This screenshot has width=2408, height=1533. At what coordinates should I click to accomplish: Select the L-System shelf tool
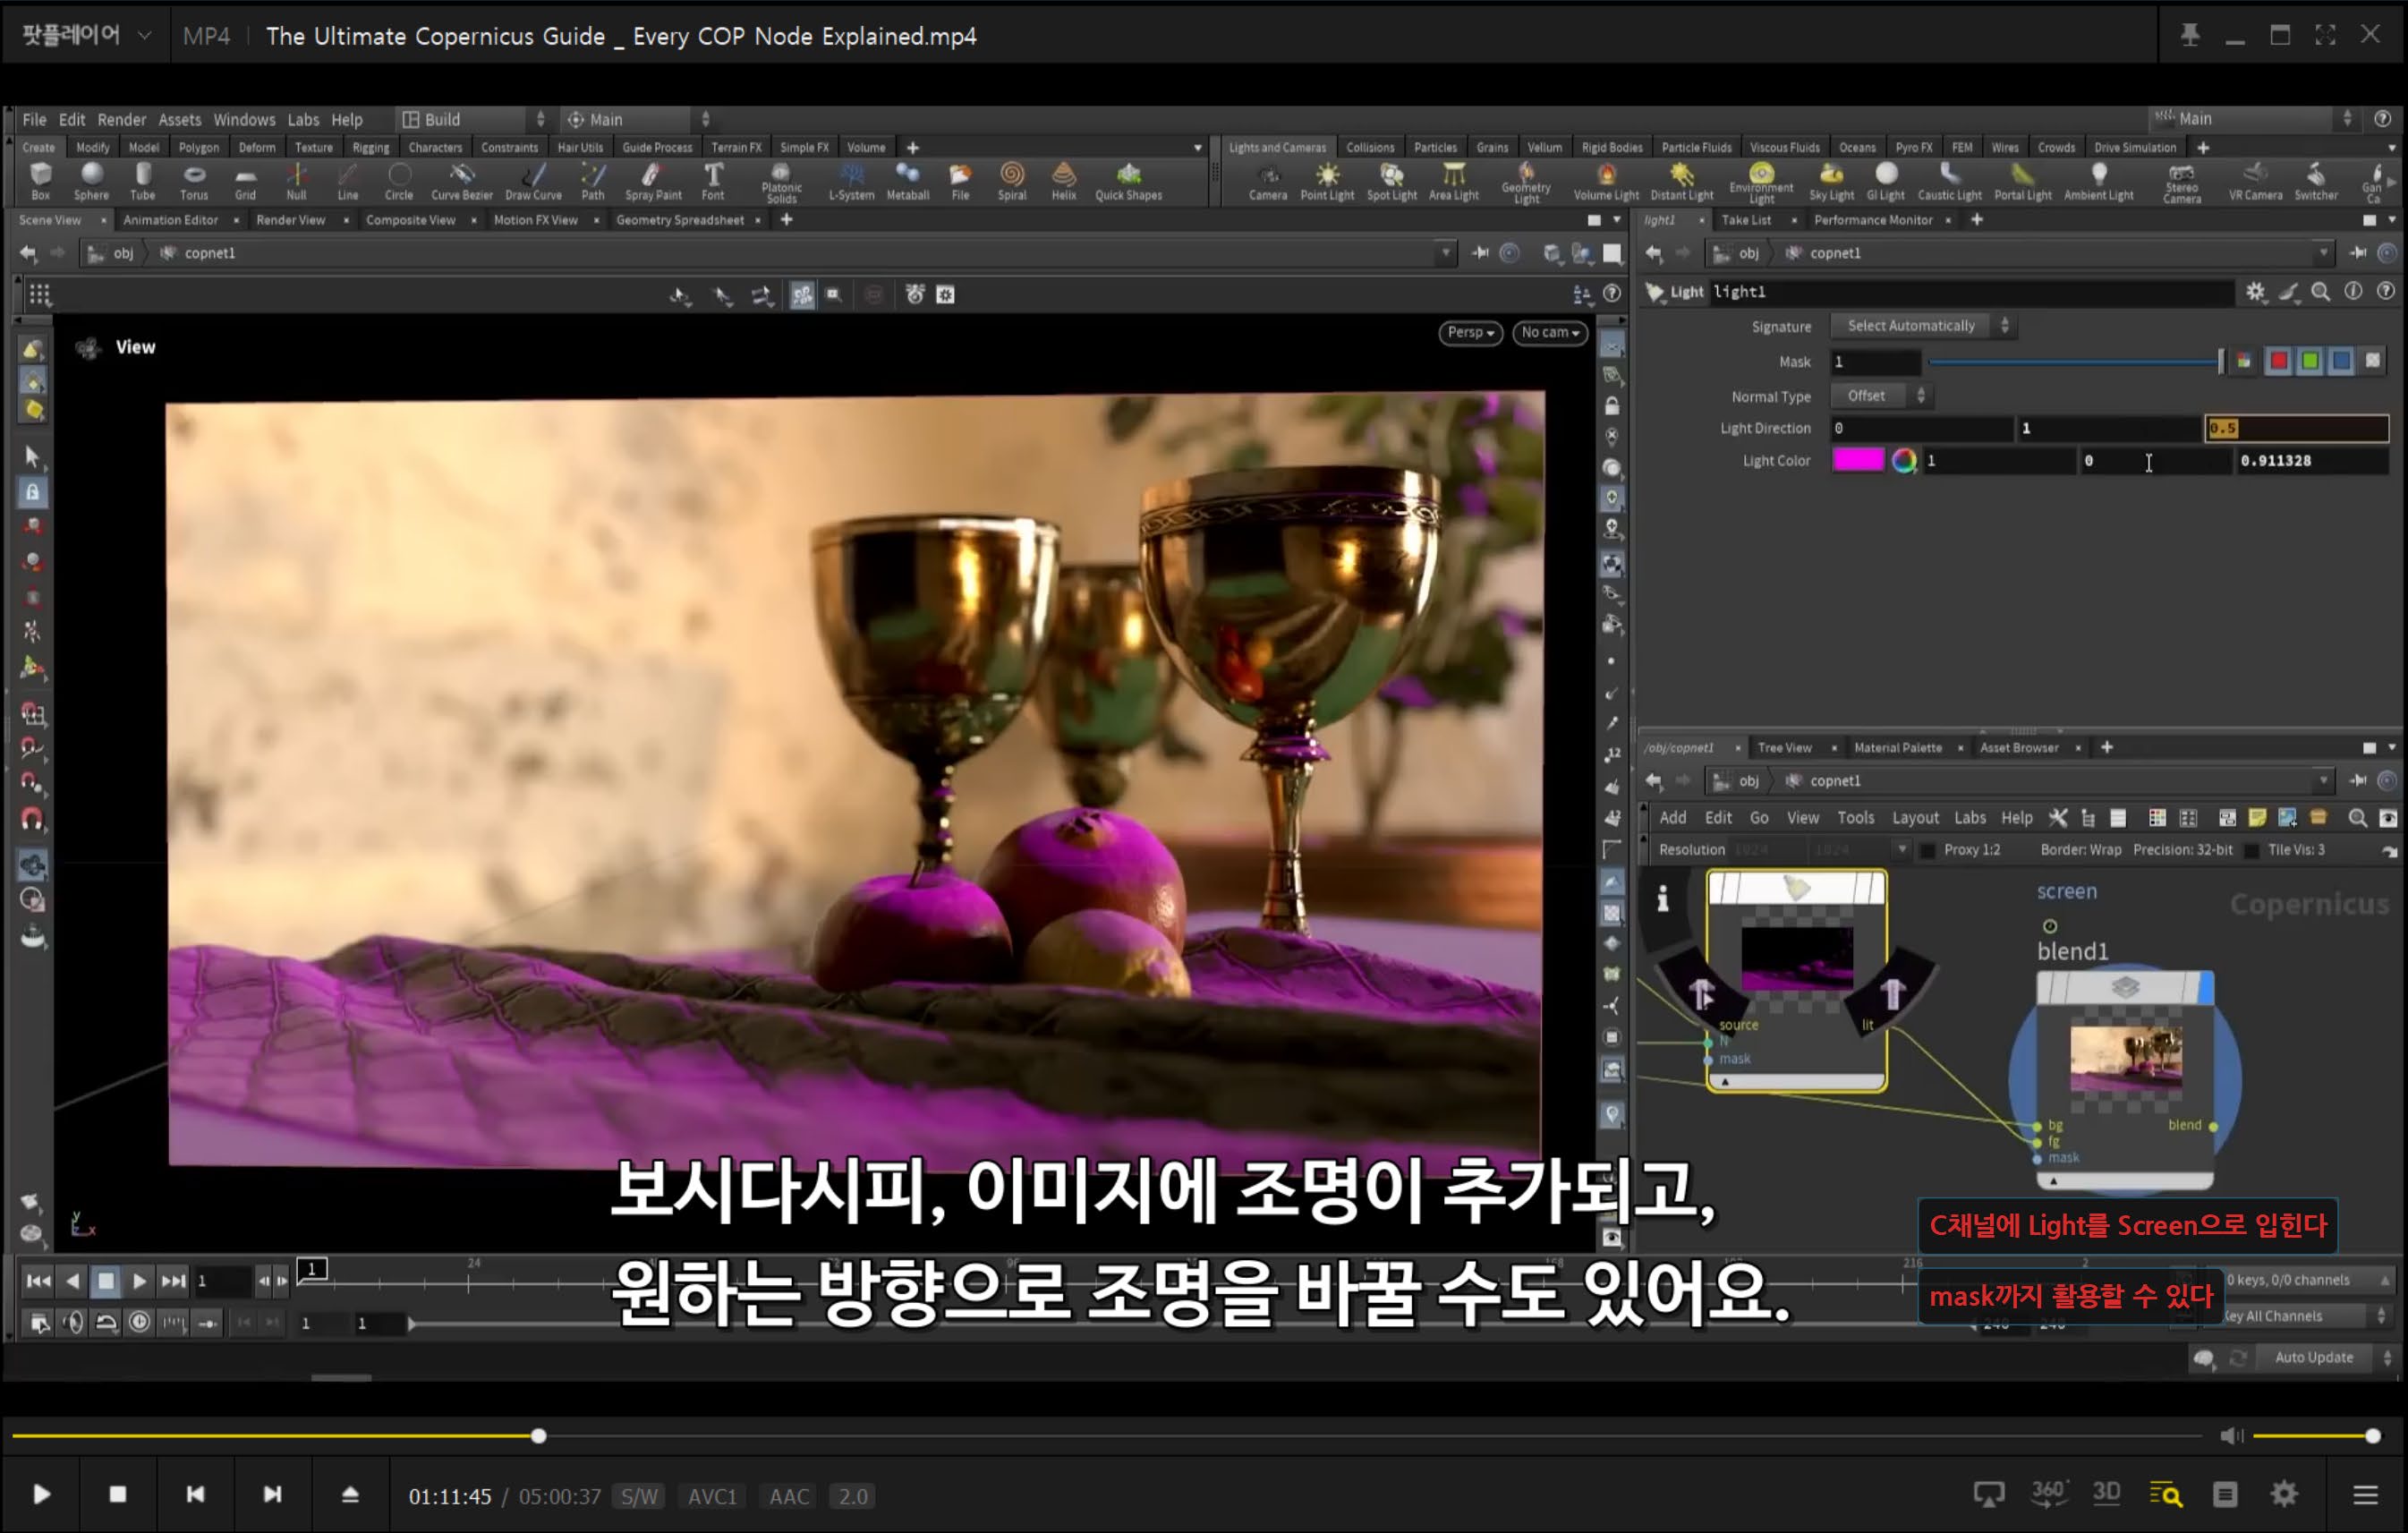click(x=851, y=182)
